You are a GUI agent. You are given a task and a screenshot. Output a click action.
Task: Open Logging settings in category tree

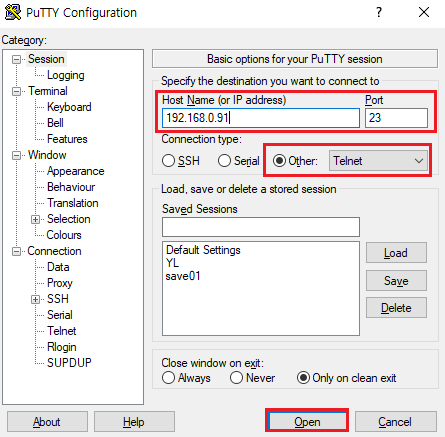[66, 75]
